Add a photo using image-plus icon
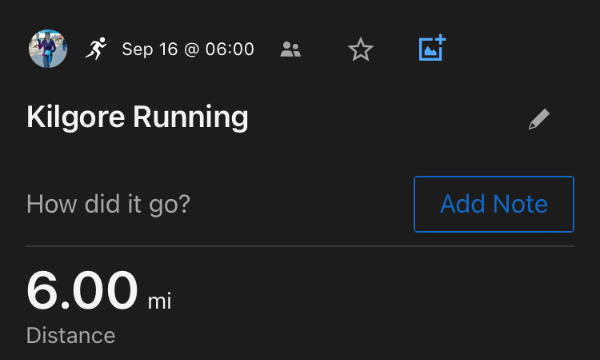 tap(432, 47)
